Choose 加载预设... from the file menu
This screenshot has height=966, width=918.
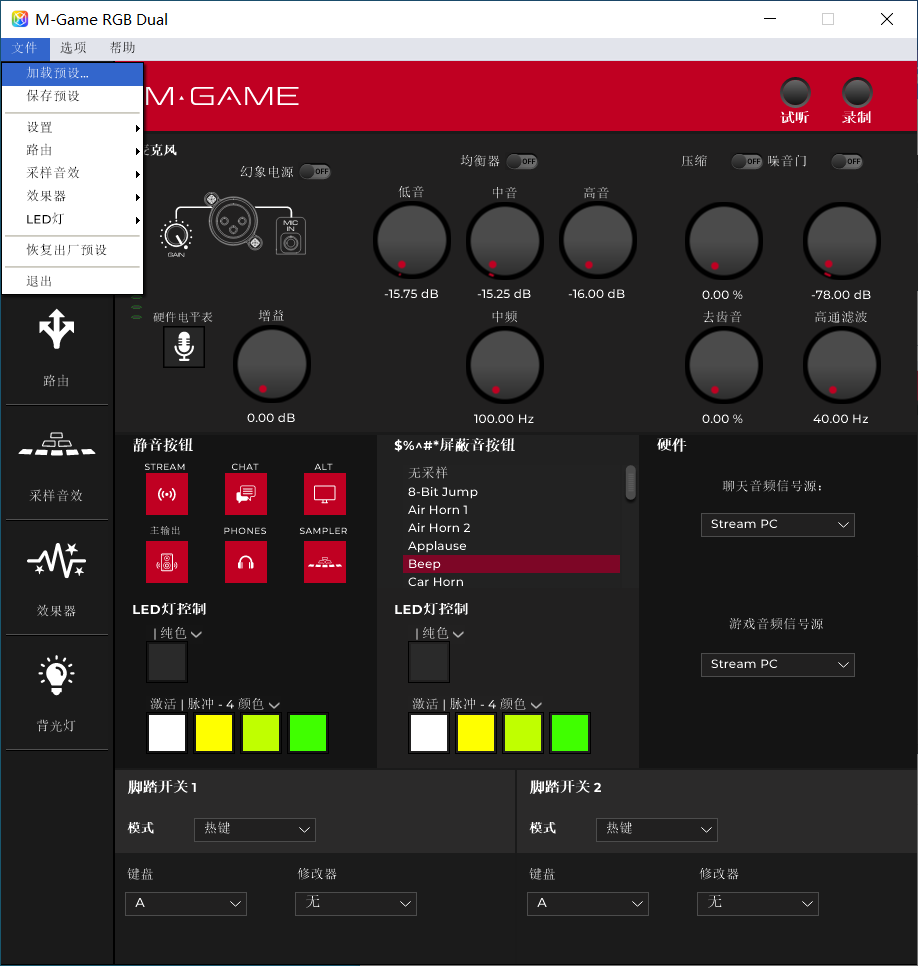point(73,73)
